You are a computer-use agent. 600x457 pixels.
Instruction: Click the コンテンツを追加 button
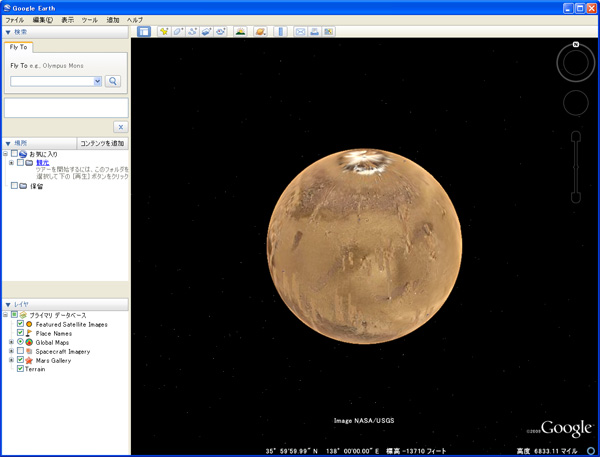click(x=102, y=144)
